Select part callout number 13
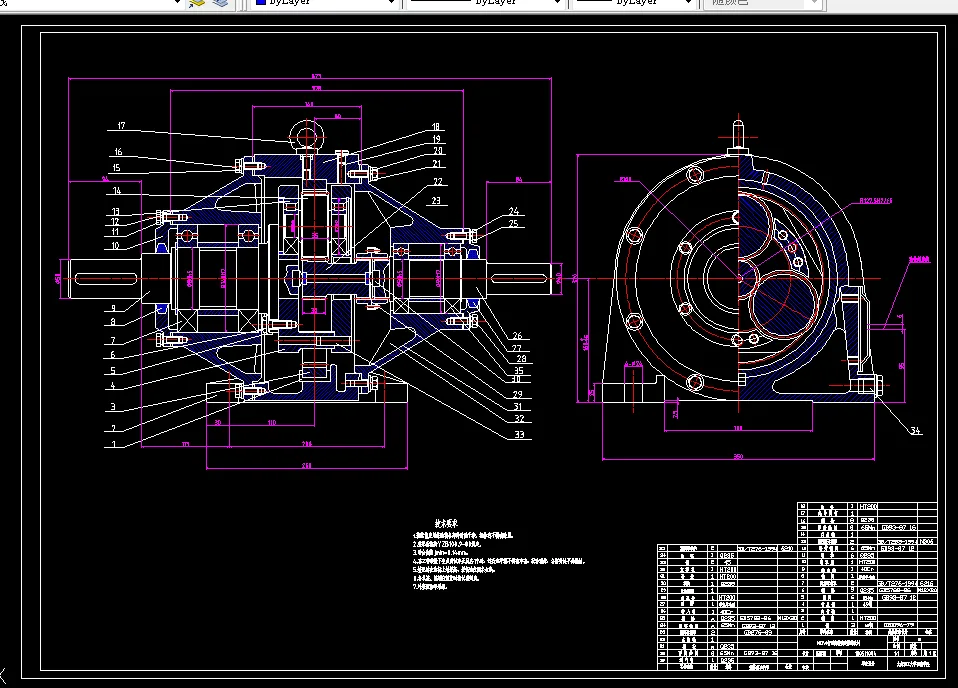This screenshot has height=688, width=958. pos(115,211)
